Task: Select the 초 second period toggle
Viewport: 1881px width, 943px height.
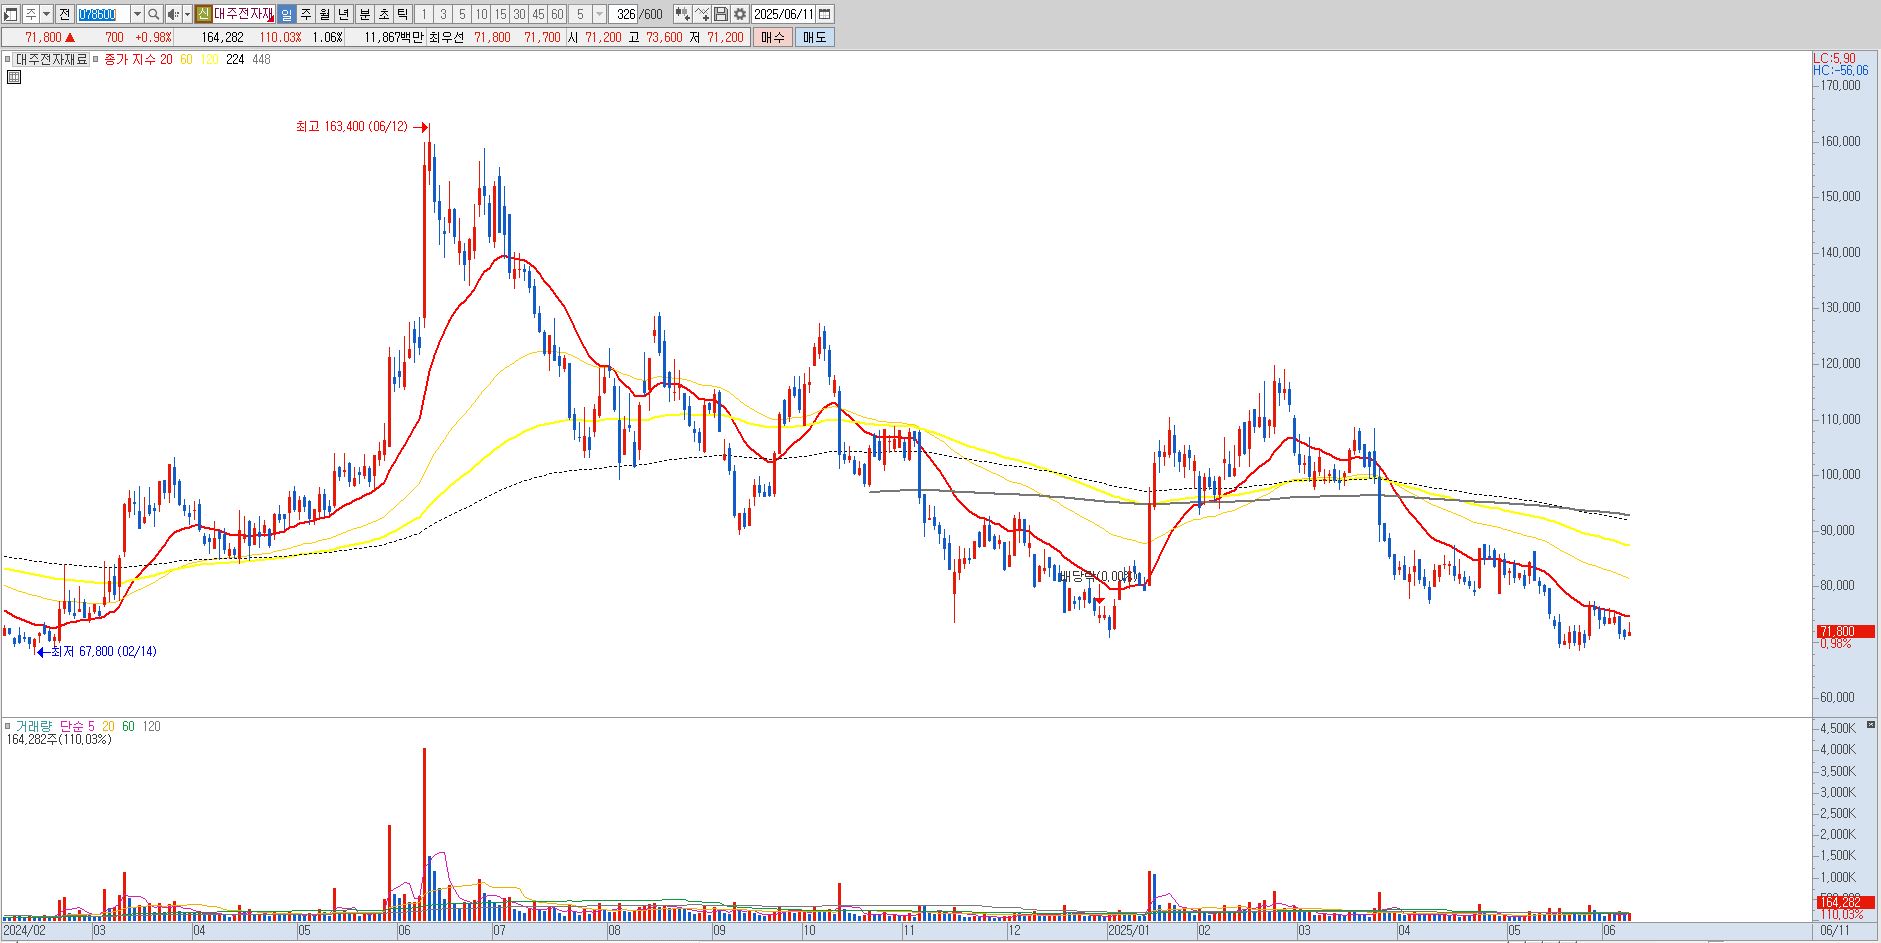Action: (383, 14)
